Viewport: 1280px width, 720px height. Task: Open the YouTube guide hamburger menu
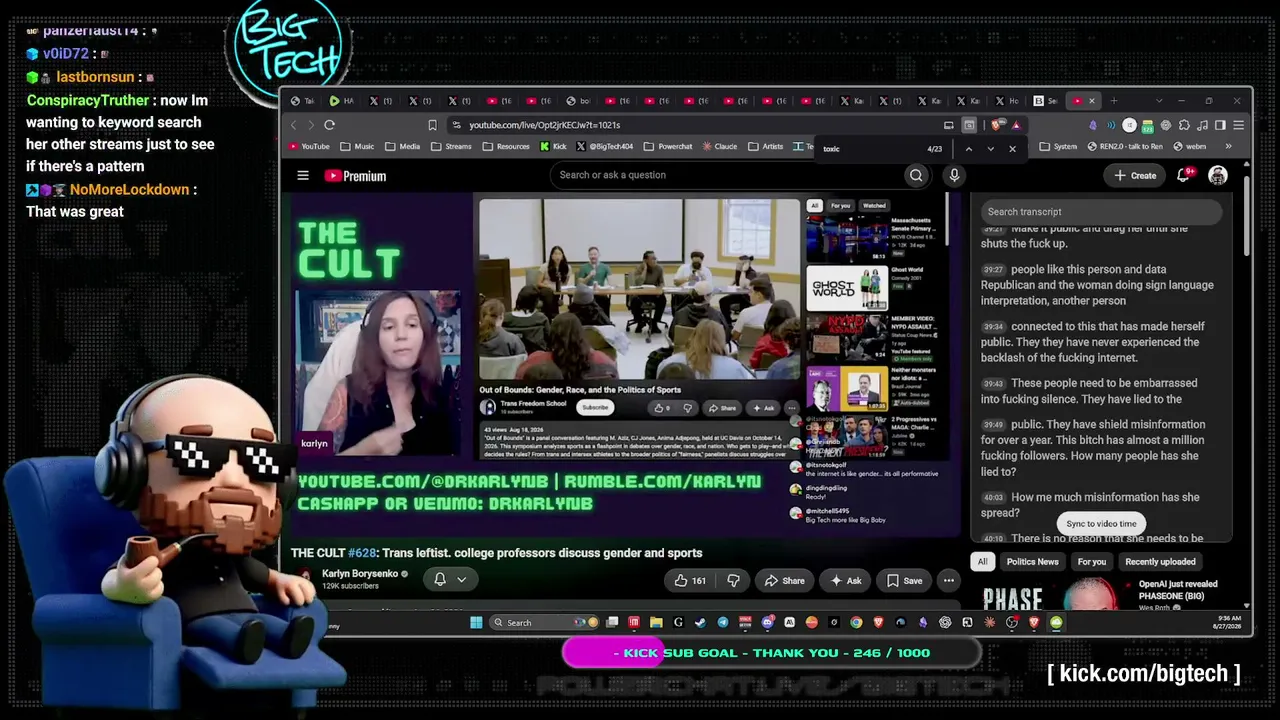[303, 176]
